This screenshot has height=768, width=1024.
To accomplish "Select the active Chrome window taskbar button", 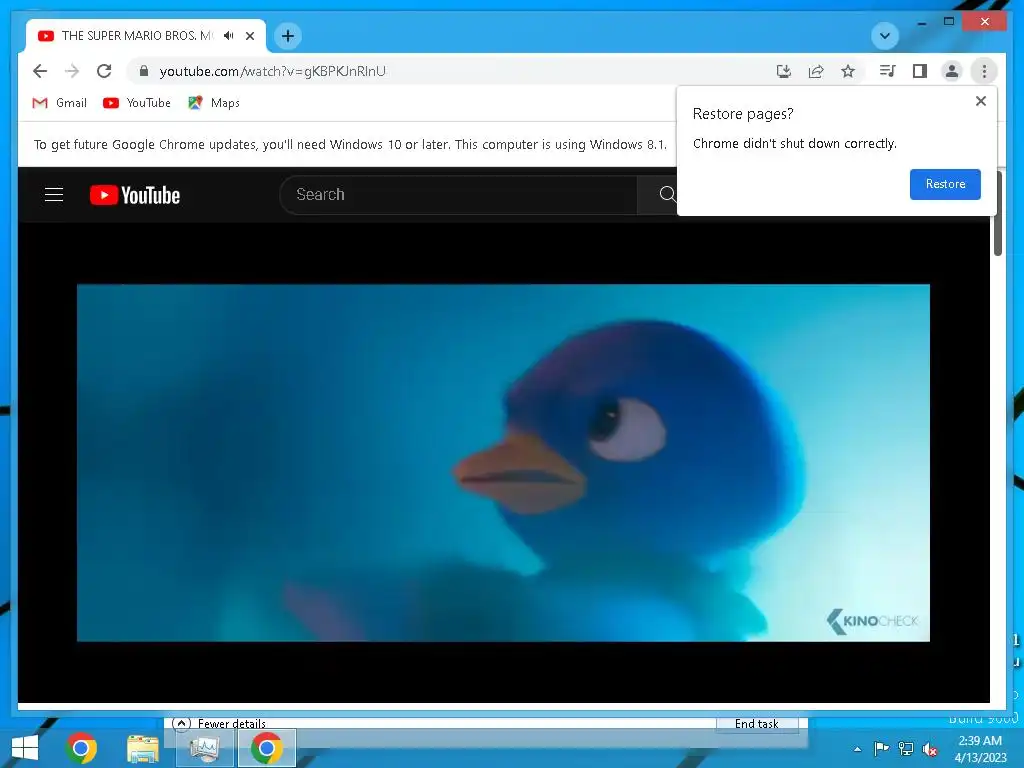I will coord(266,748).
